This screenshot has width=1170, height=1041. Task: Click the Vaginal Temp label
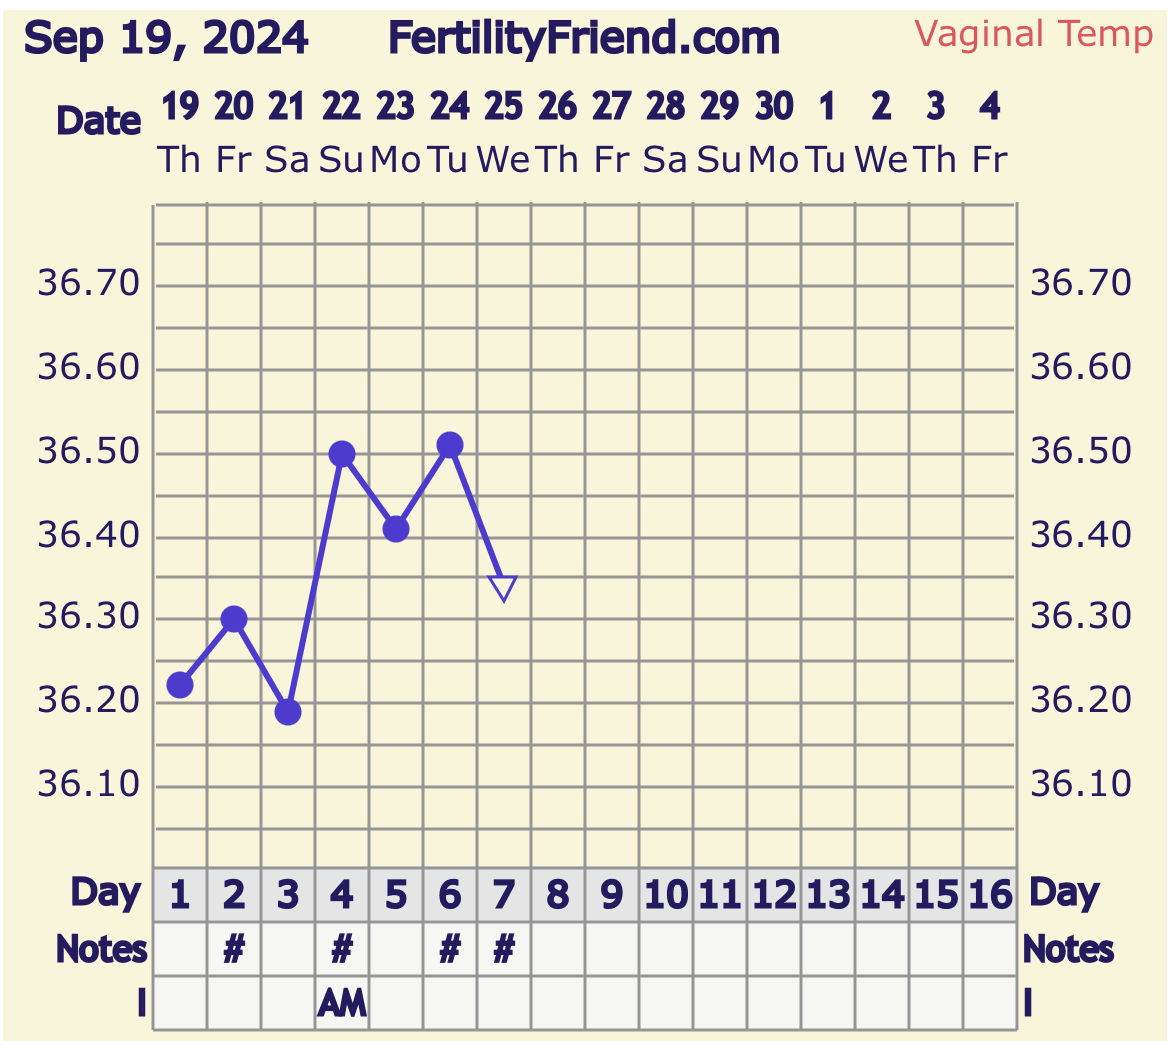click(x=1033, y=35)
